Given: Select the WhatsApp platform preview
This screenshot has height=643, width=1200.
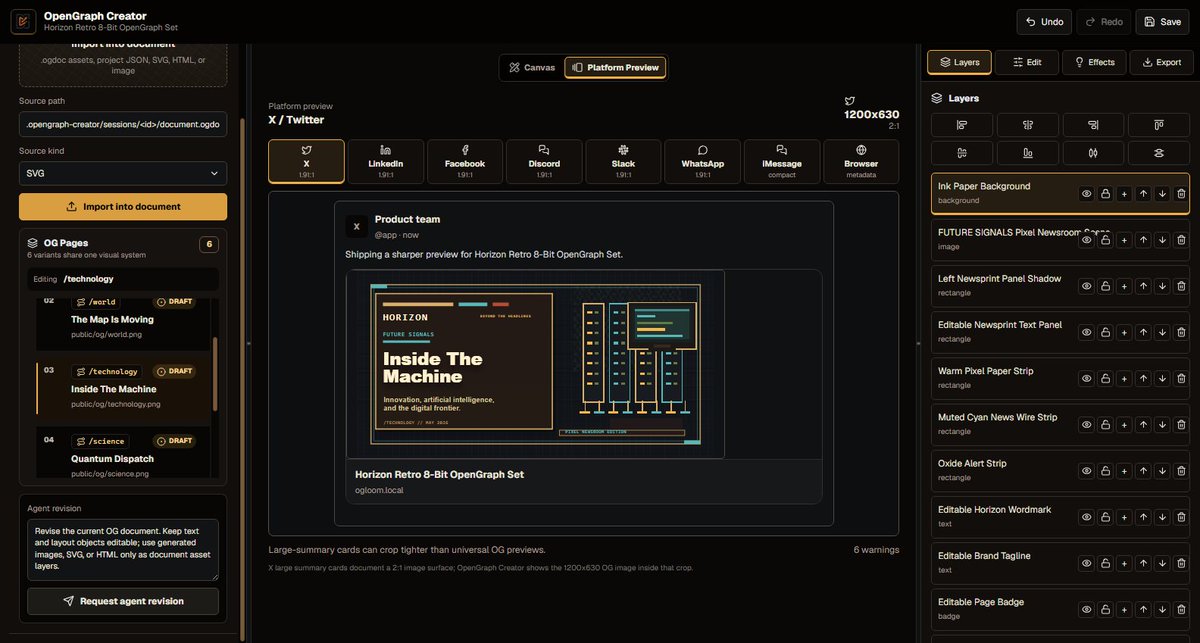Looking at the screenshot, I should tap(702, 162).
